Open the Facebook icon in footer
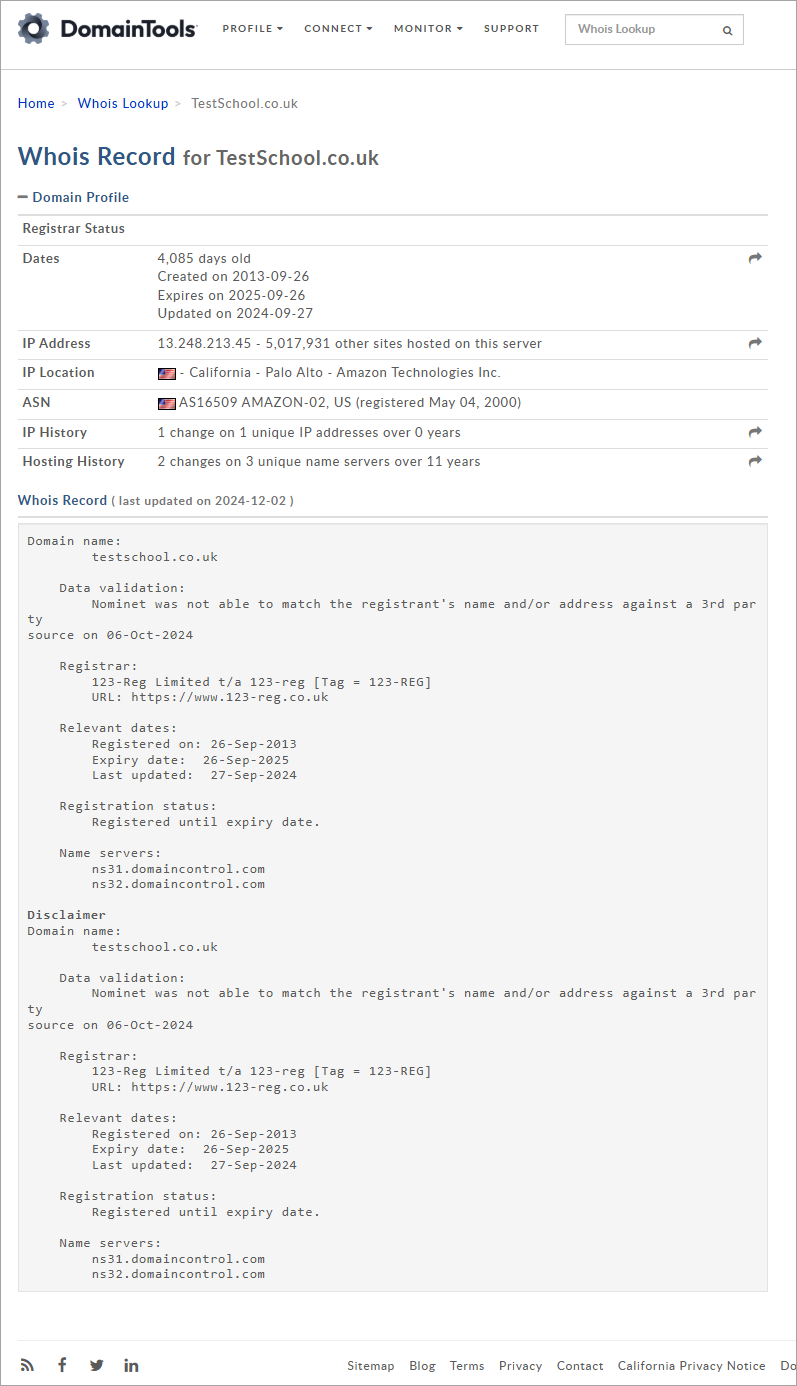 click(x=62, y=1365)
